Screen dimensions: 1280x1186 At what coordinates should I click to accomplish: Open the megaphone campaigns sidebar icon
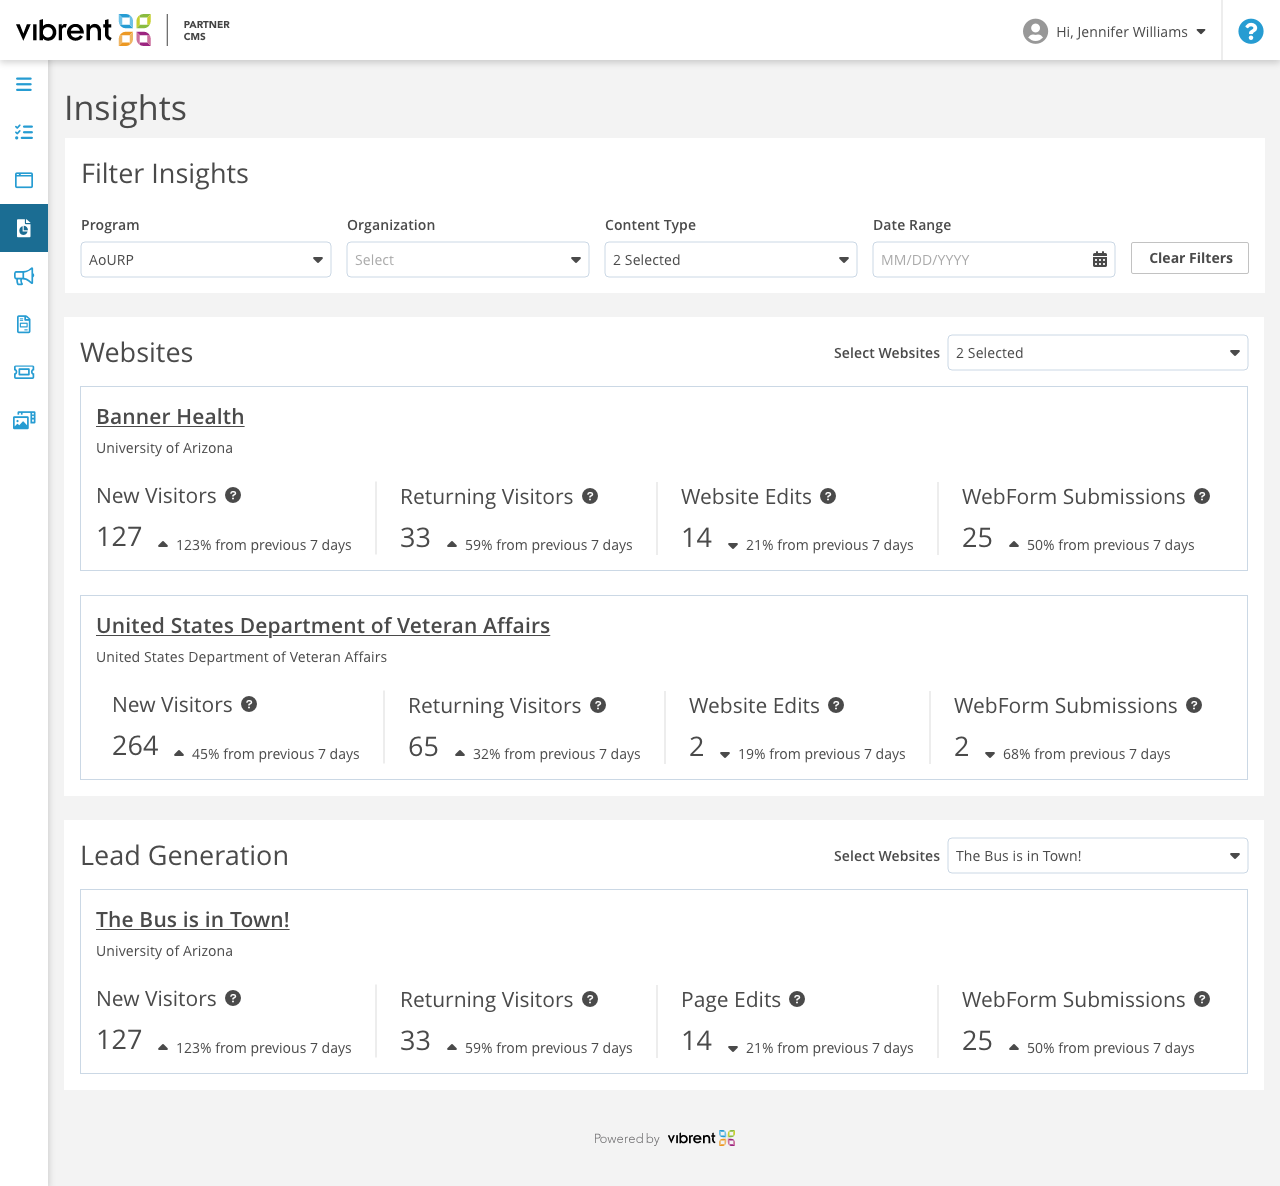pyautogui.click(x=24, y=276)
